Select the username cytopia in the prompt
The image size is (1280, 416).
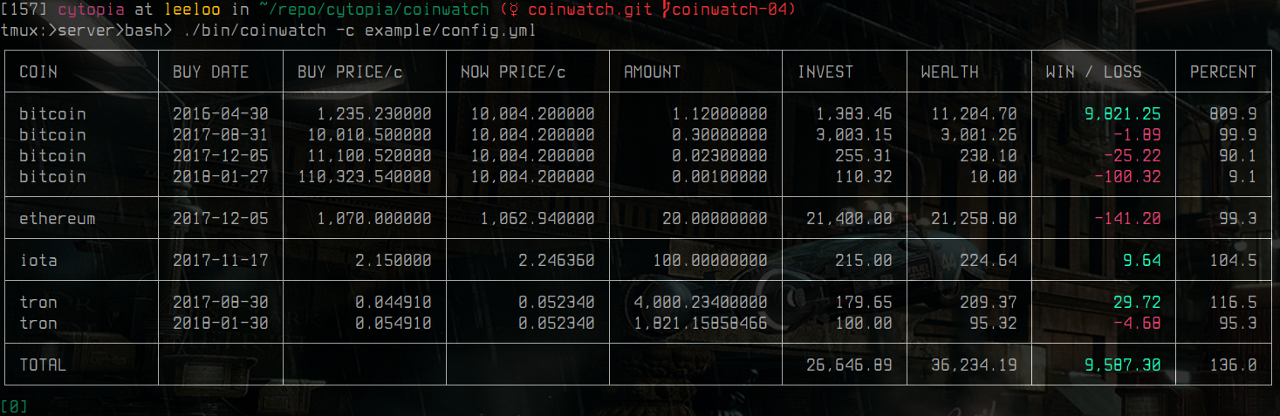click(x=91, y=10)
